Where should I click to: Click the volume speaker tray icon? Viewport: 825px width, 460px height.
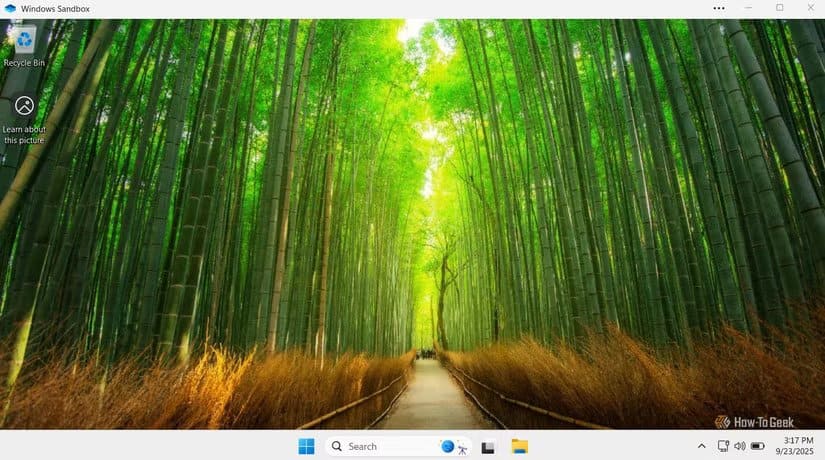740,446
